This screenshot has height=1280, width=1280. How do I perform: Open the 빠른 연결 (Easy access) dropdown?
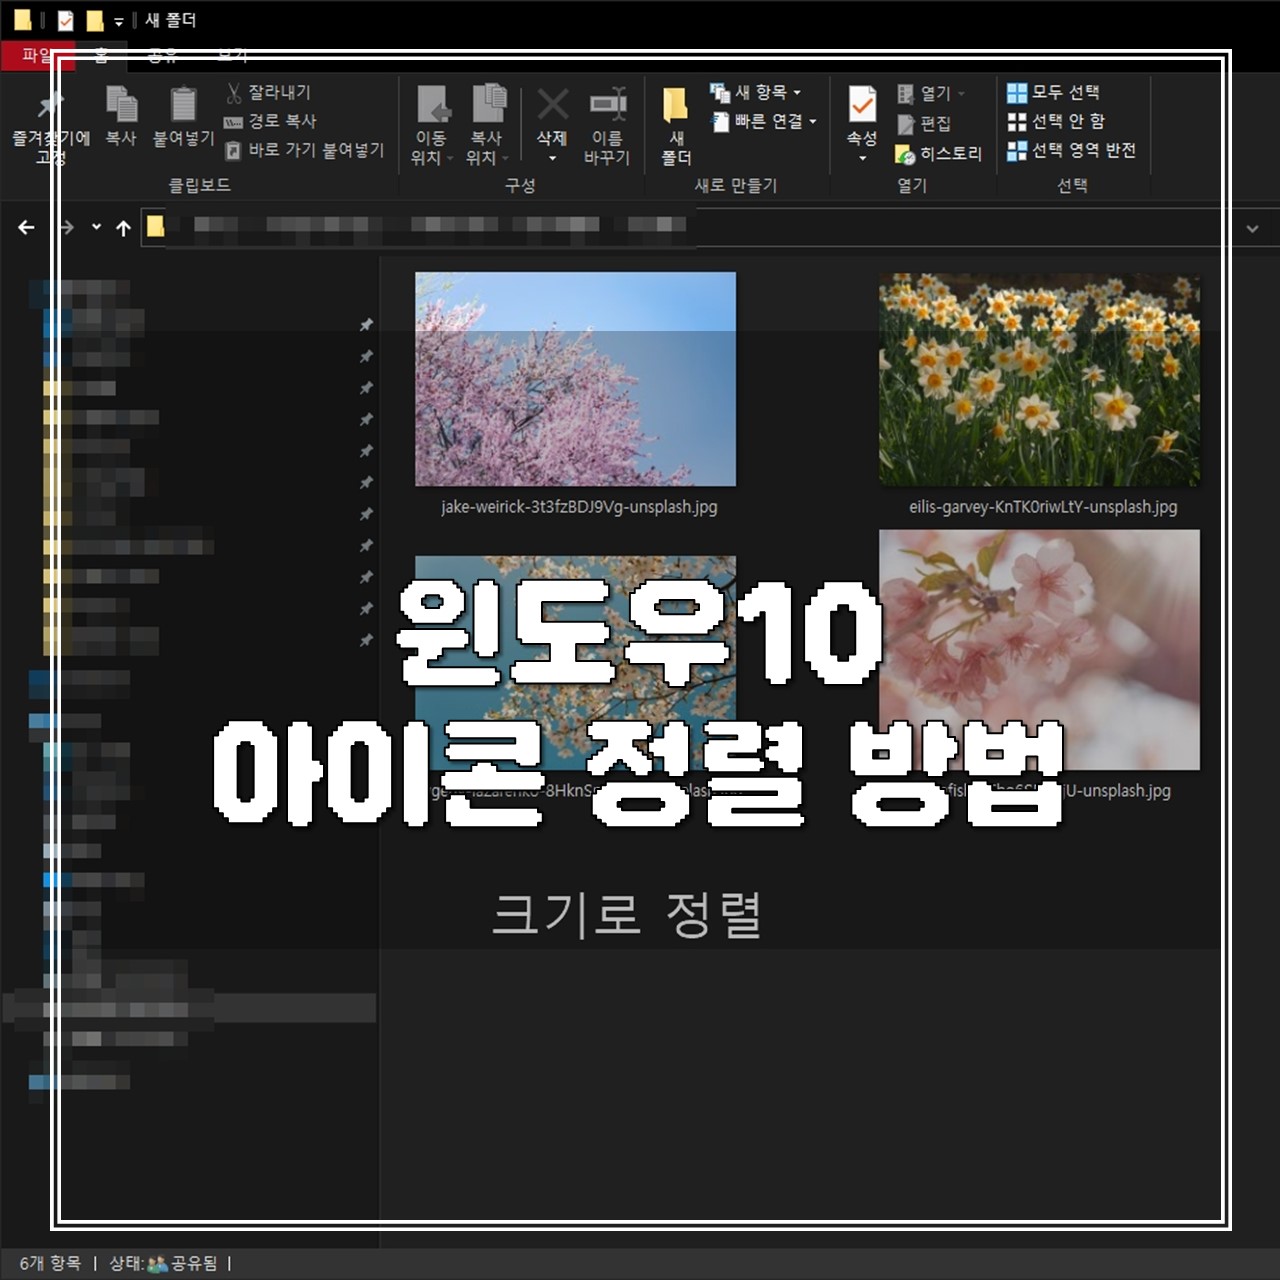813,122
